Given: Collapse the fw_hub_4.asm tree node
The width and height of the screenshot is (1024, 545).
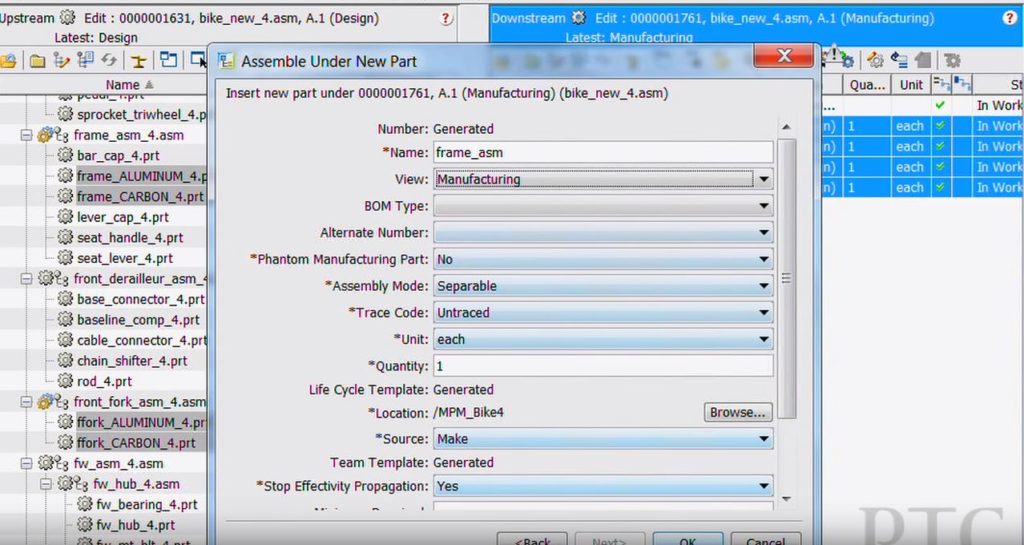Looking at the screenshot, I should point(46,484).
